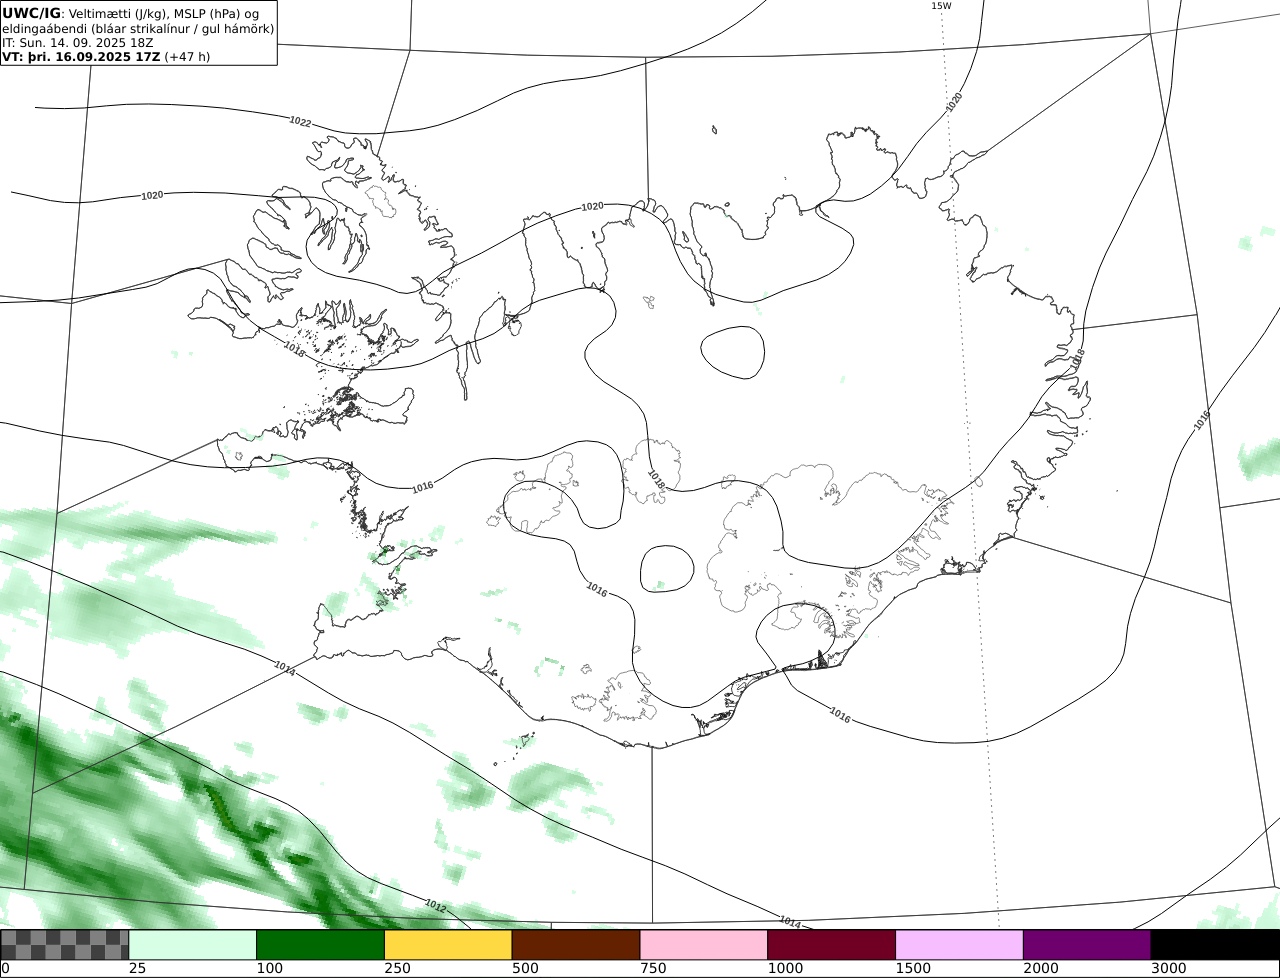
Task: Click legend value "500"
Action: tap(525, 969)
